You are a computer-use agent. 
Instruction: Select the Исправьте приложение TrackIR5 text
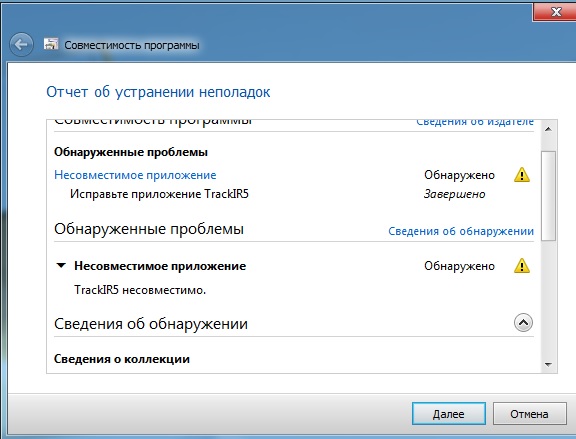click(159, 194)
